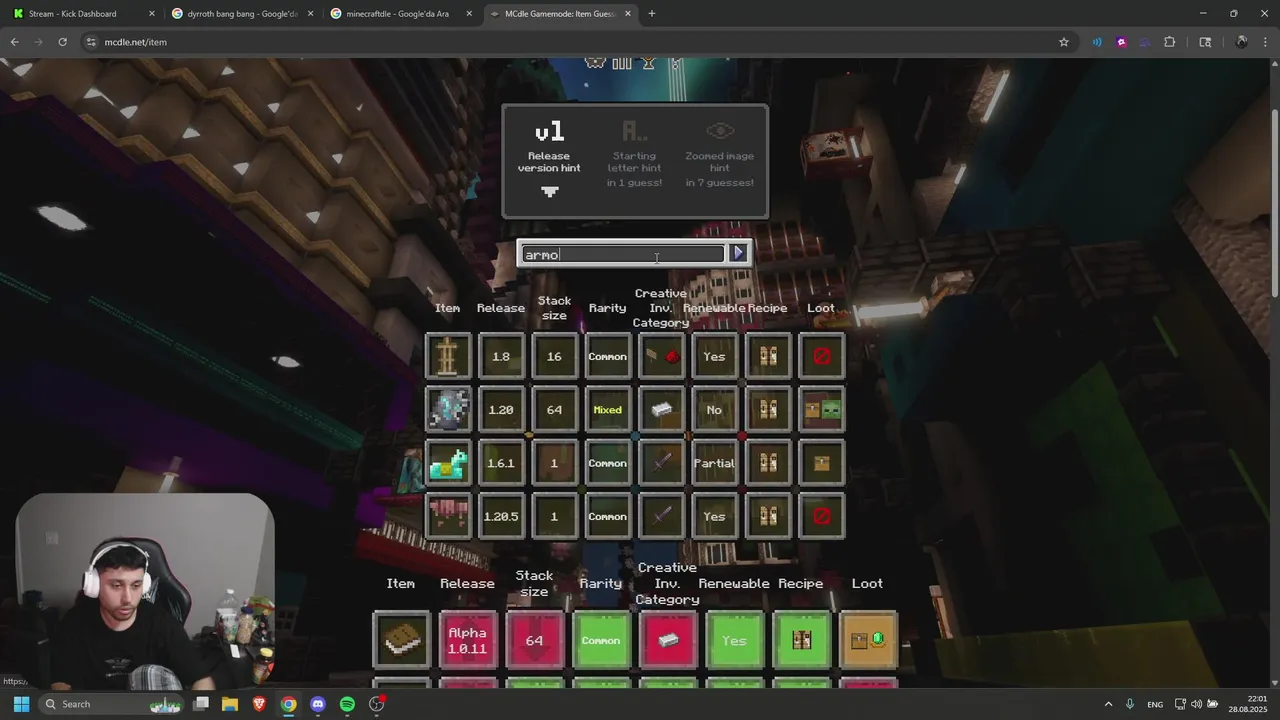Click the No renewable cell

[714, 410]
